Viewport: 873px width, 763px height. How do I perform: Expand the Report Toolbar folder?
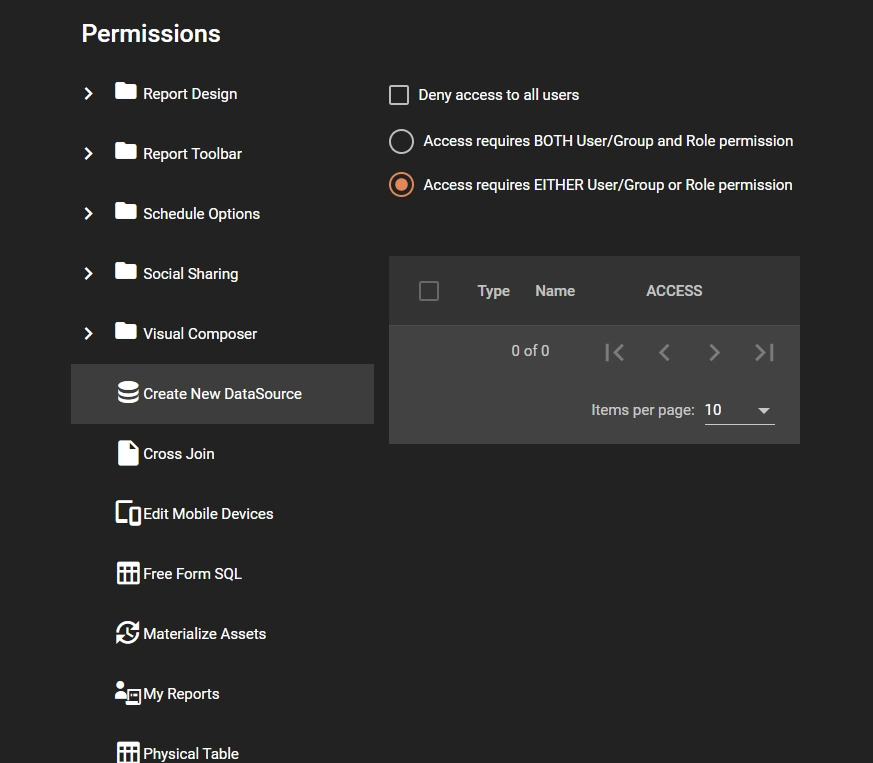click(x=89, y=153)
